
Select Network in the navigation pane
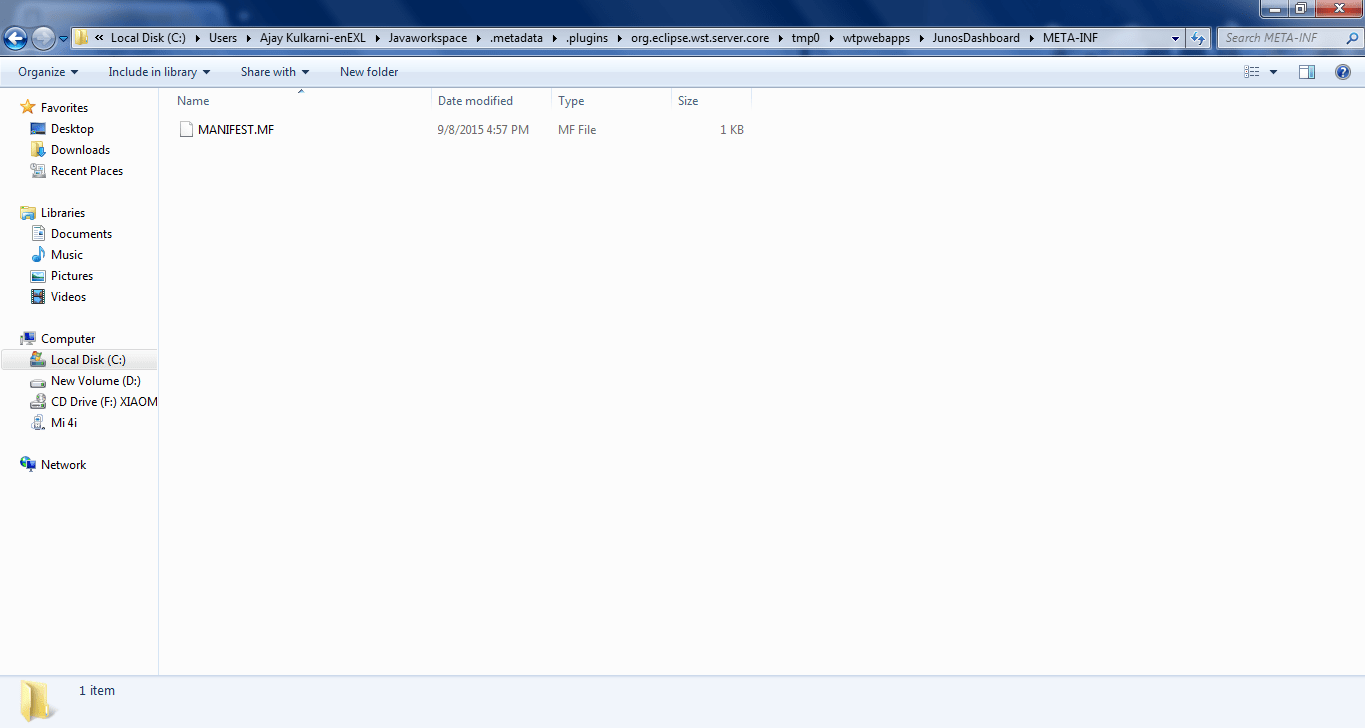(63, 464)
